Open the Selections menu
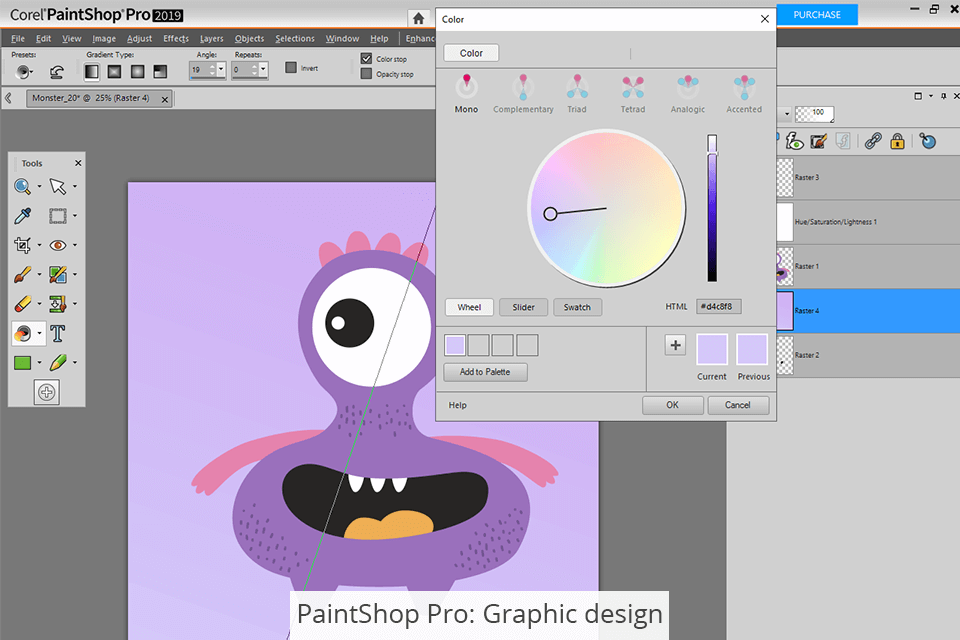The image size is (960, 640). [x=294, y=38]
